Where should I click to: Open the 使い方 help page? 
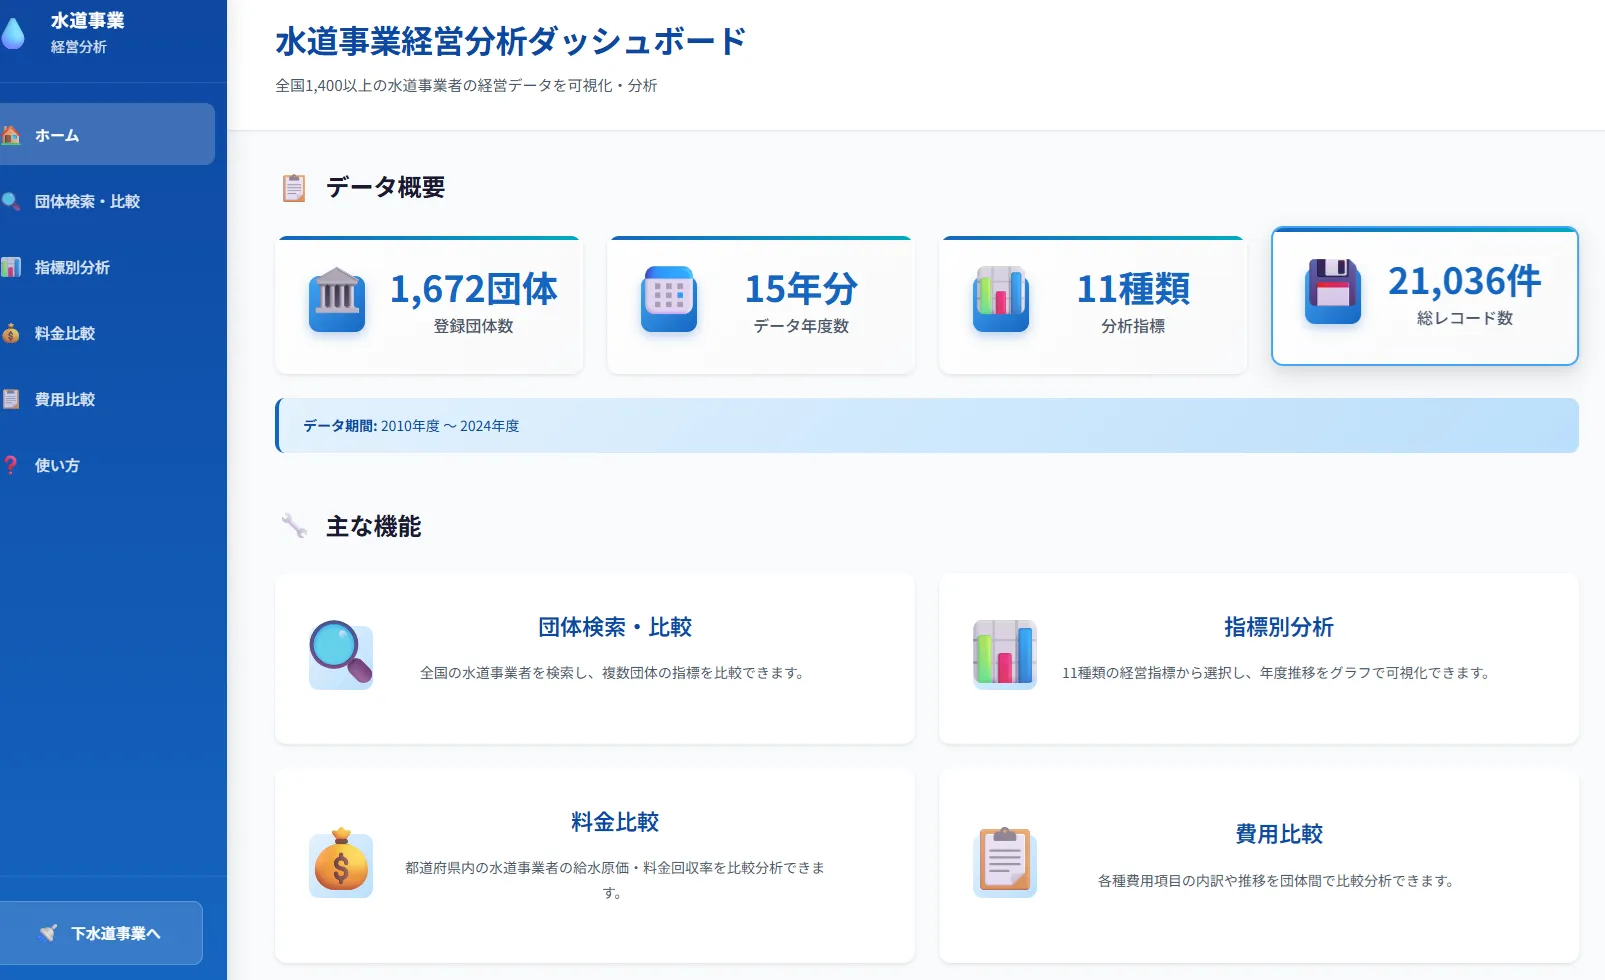[x=107, y=465]
